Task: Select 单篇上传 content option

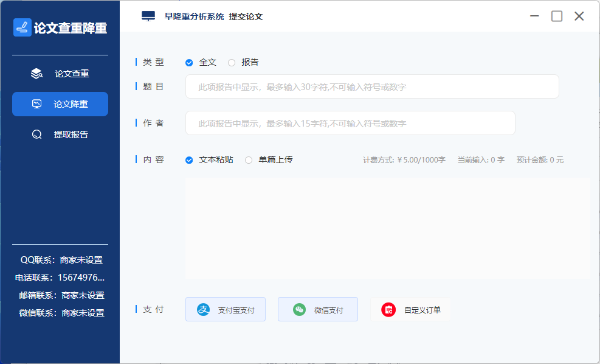Action: [249, 160]
